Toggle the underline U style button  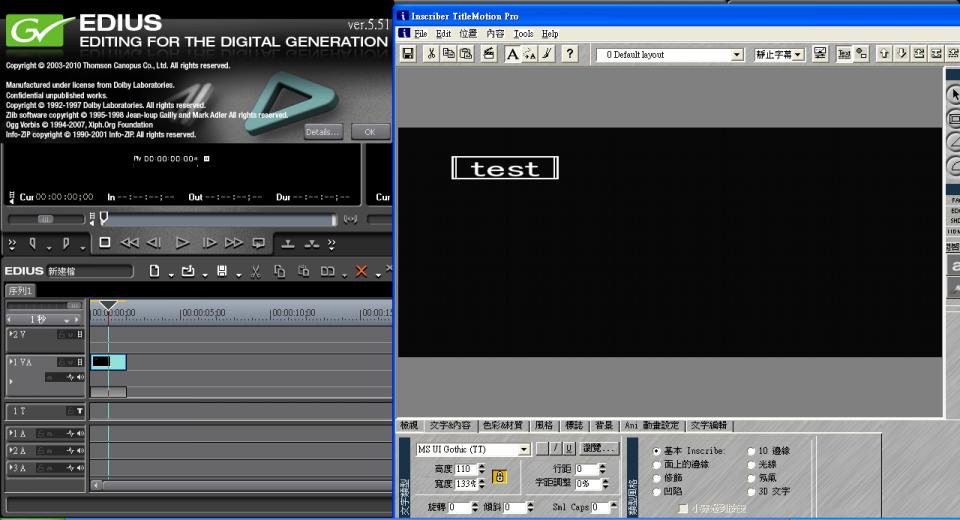(569, 448)
